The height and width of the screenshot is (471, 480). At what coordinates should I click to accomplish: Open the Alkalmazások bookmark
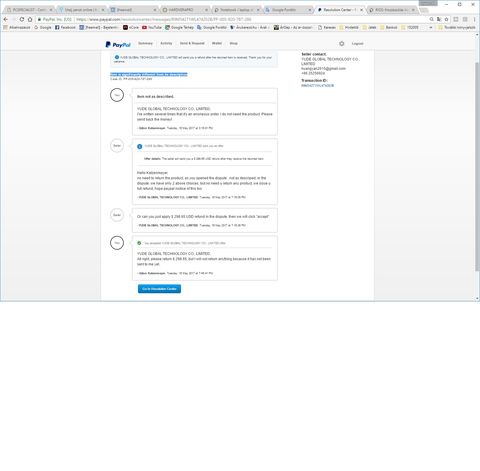pos(17,27)
